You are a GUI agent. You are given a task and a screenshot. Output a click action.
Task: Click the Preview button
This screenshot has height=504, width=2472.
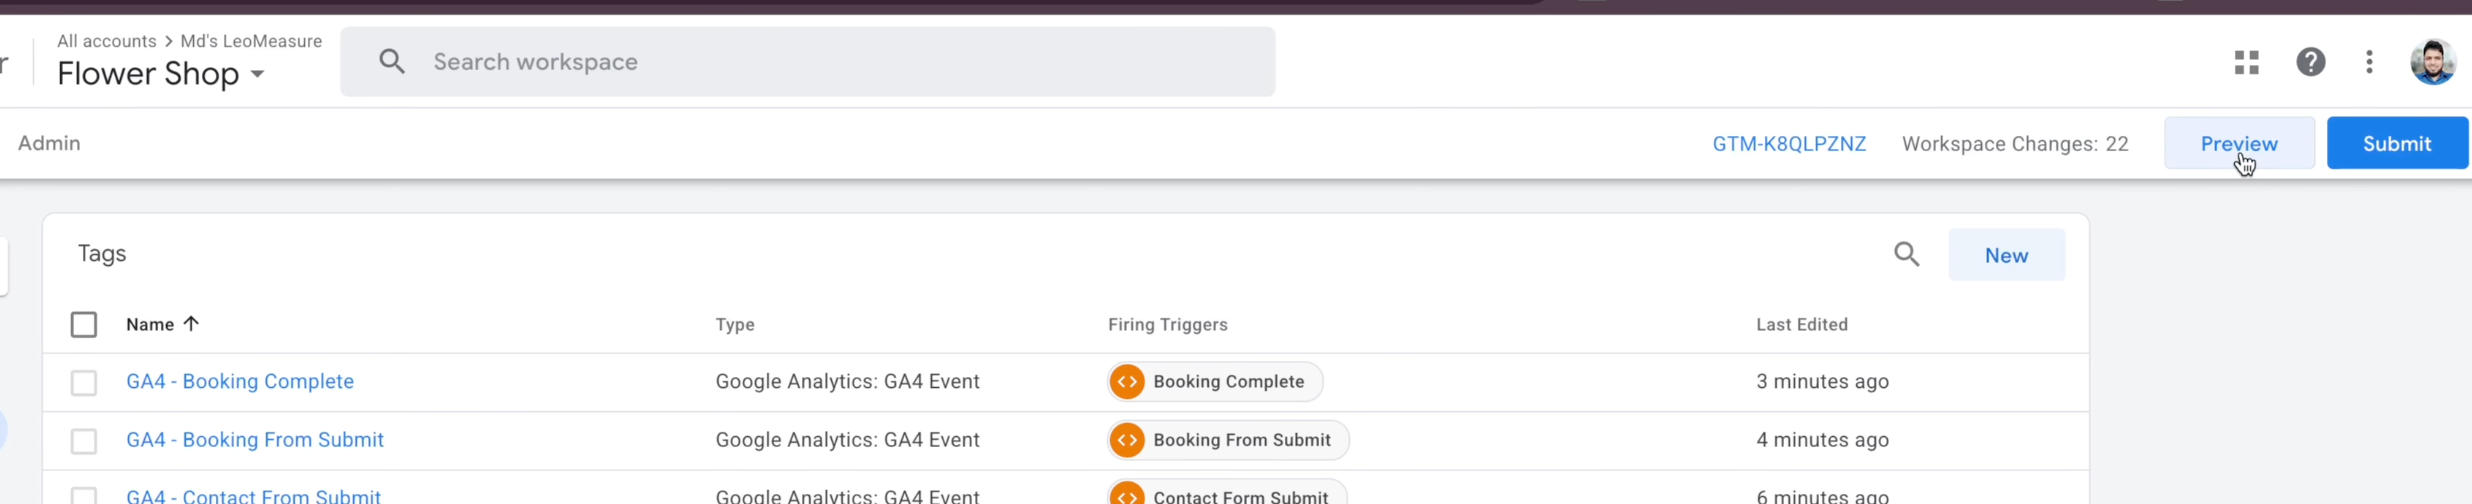(x=2238, y=143)
